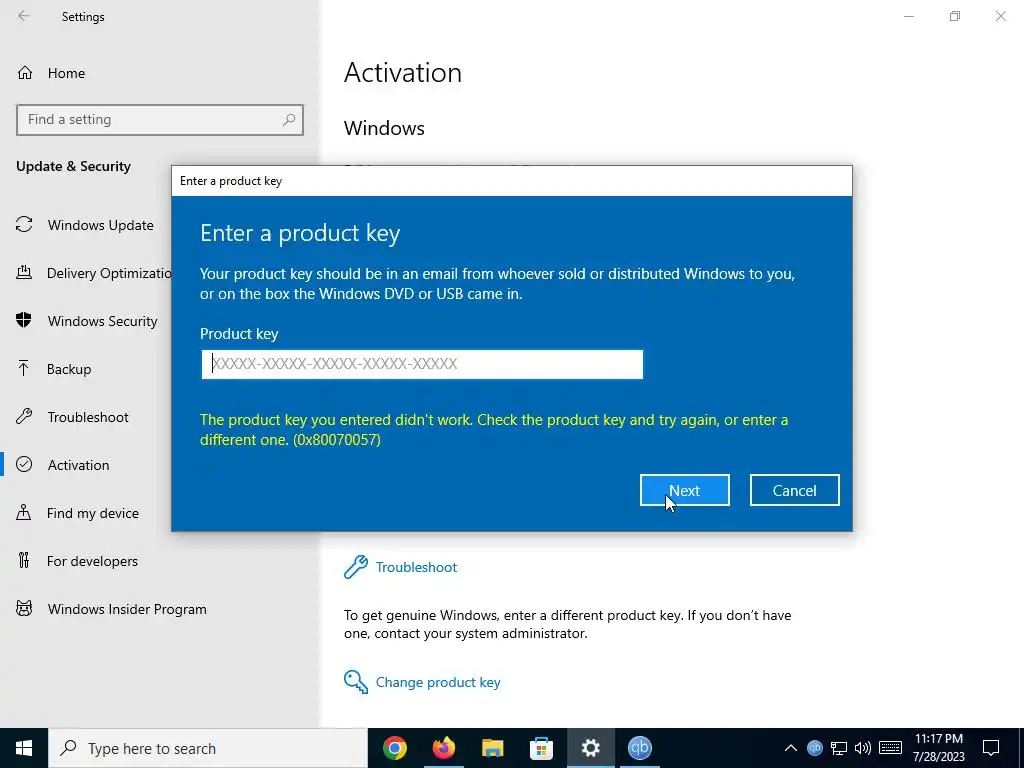Click the Home house icon
This screenshot has width=1024, height=768.
(25, 72)
